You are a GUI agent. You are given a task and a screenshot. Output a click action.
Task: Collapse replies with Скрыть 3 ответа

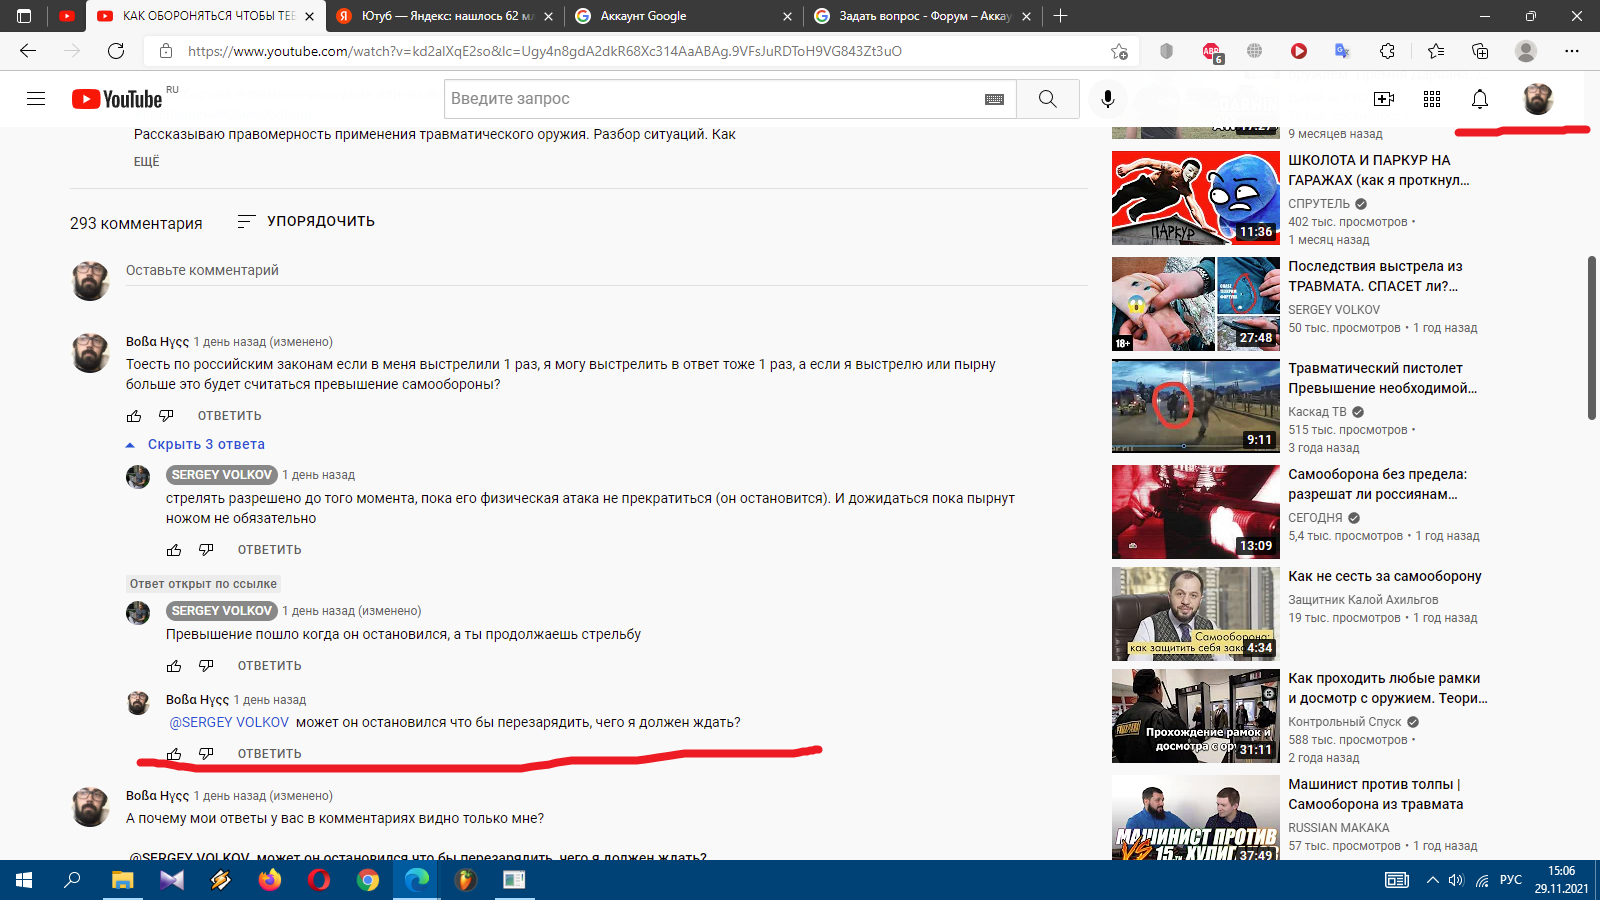tap(196, 444)
